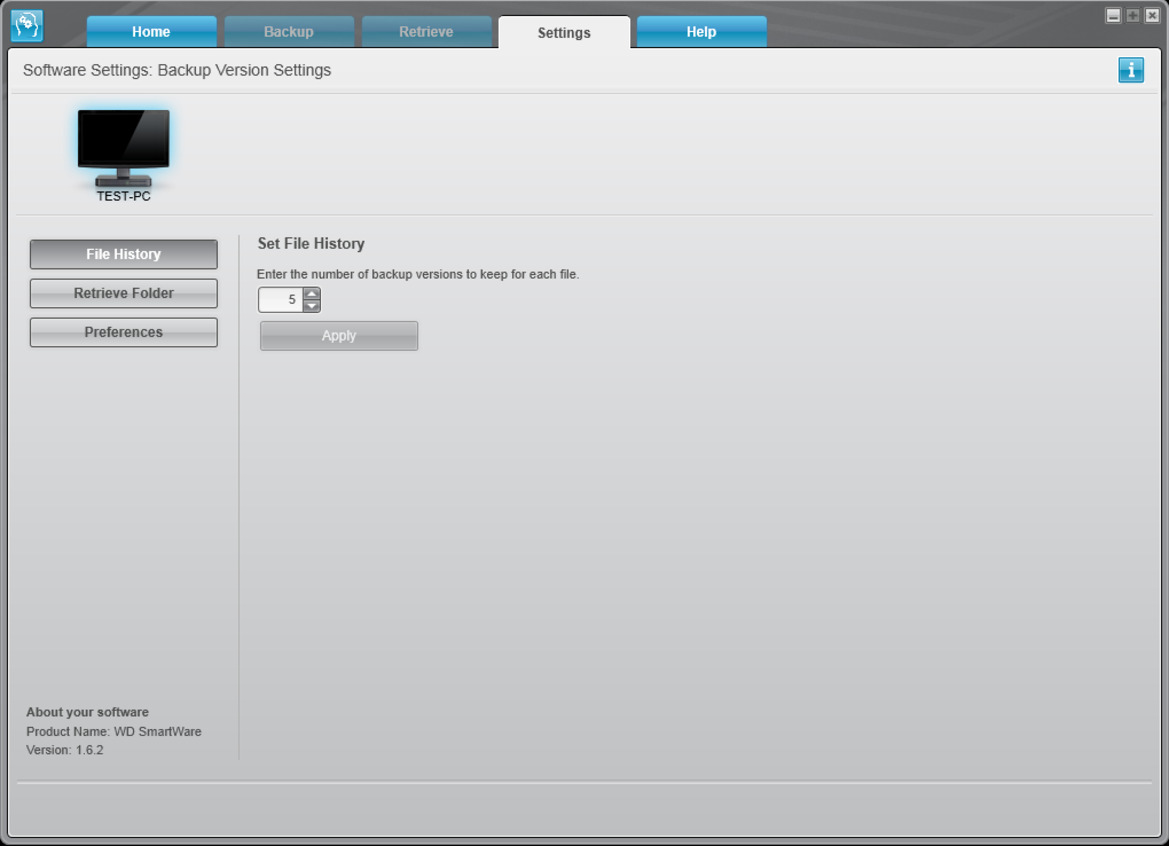Click 'Product Name: WD SmartWare' text
The image size is (1169, 846).
(x=113, y=731)
